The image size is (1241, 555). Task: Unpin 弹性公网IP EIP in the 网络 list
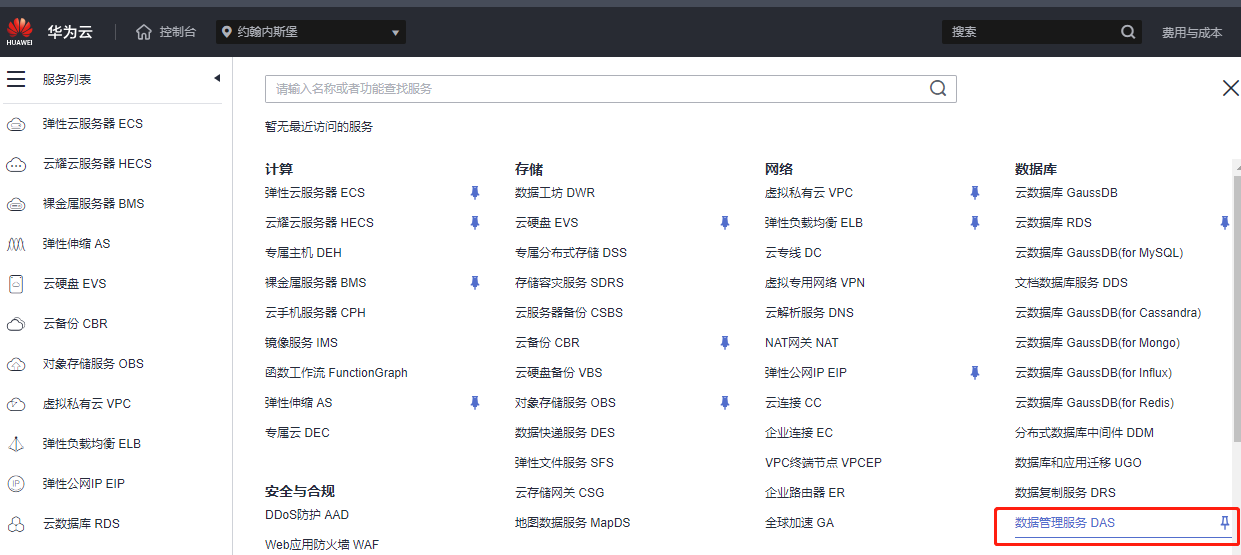tap(975, 373)
